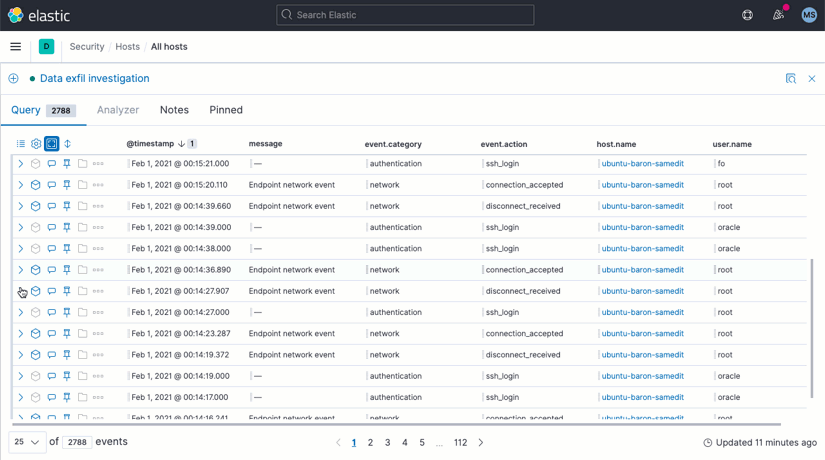Pin the 00:15:21.000 event

tap(67, 164)
